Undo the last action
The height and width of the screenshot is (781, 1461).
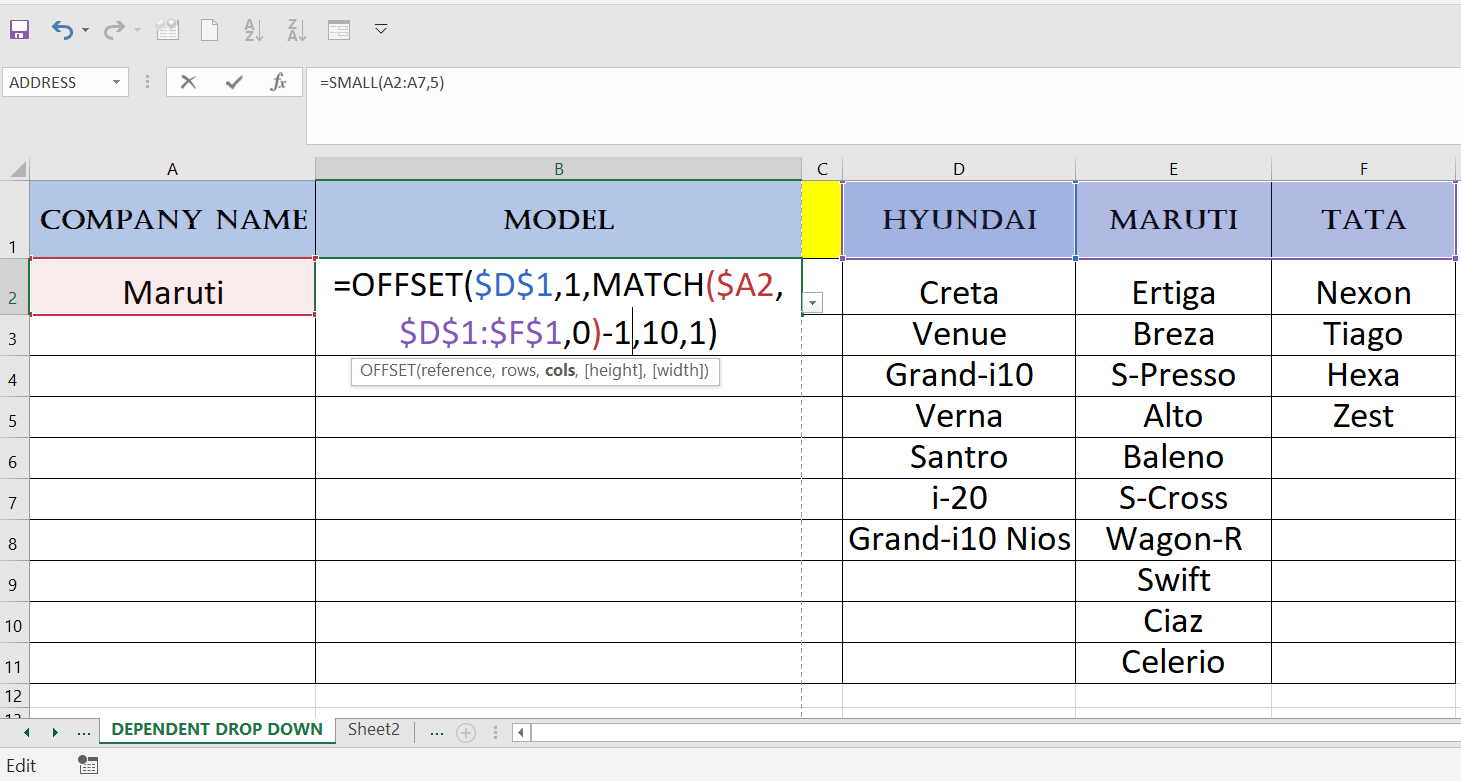(x=62, y=30)
